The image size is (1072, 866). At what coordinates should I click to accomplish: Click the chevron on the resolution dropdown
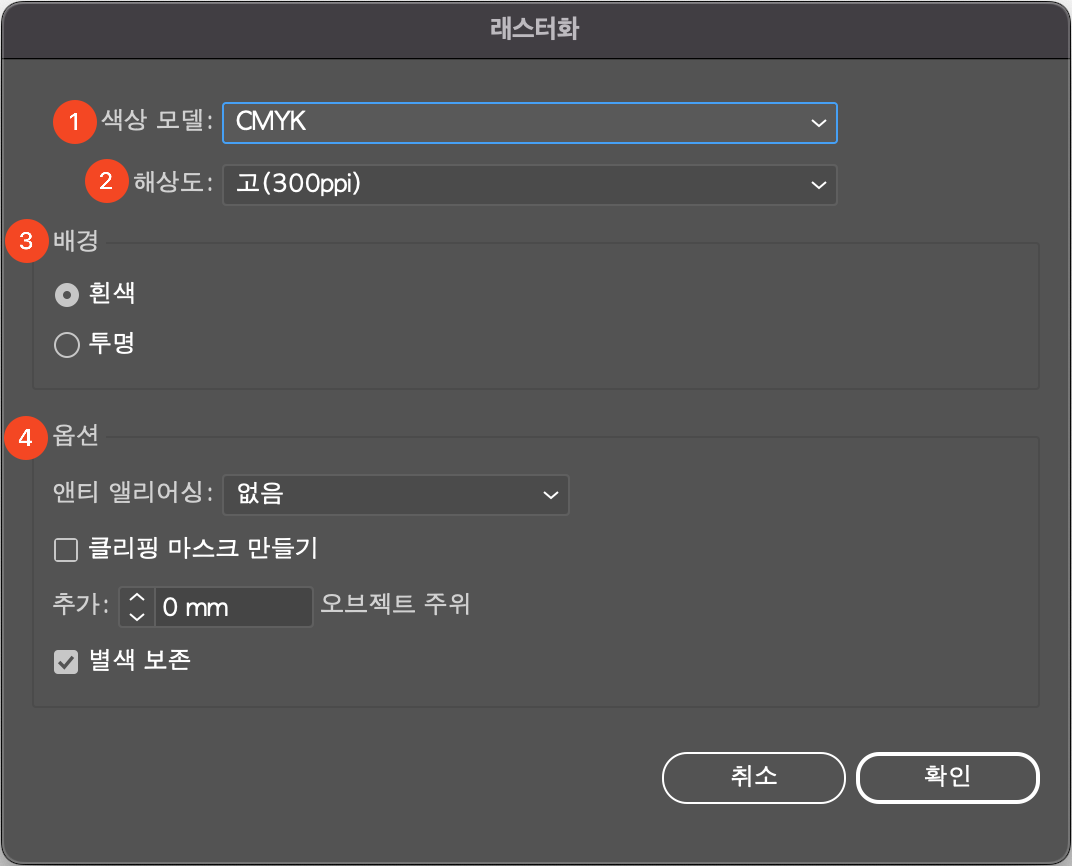(x=817, y=184)
